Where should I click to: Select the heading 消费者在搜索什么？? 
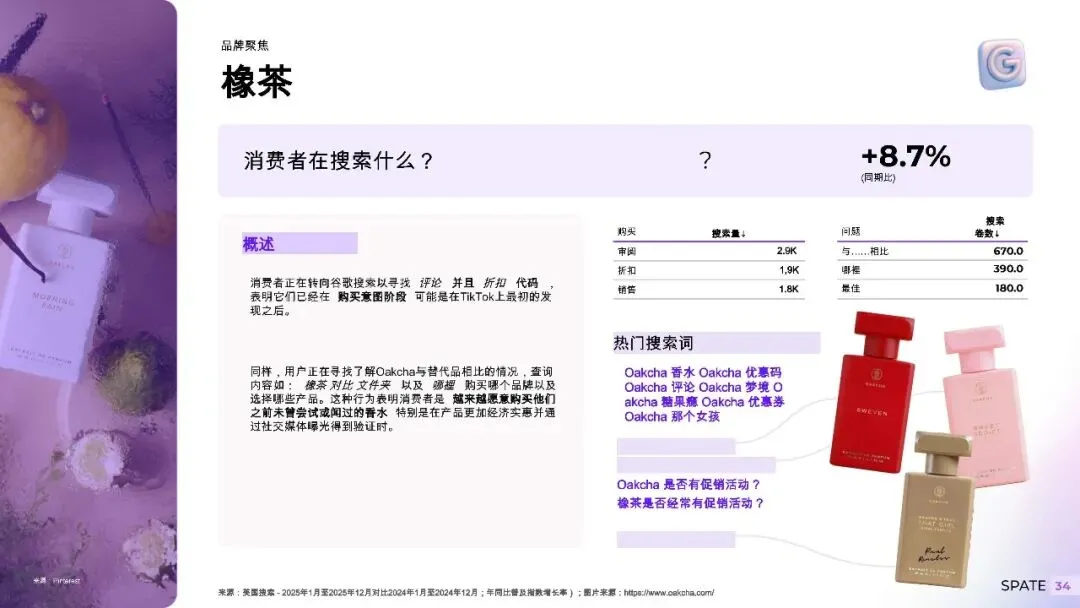(338, 160)
